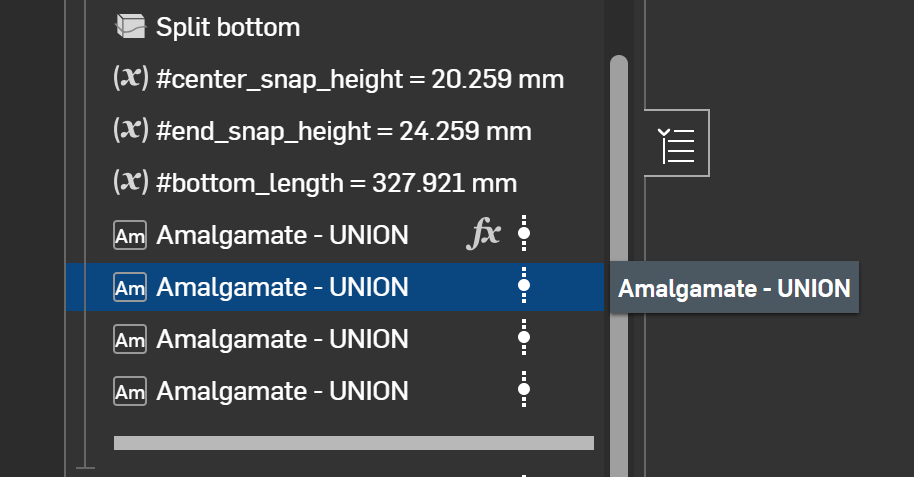914x477 pixels.
Task: Click the variable icon beside #end_snap_height
Action: pos(131,131)
